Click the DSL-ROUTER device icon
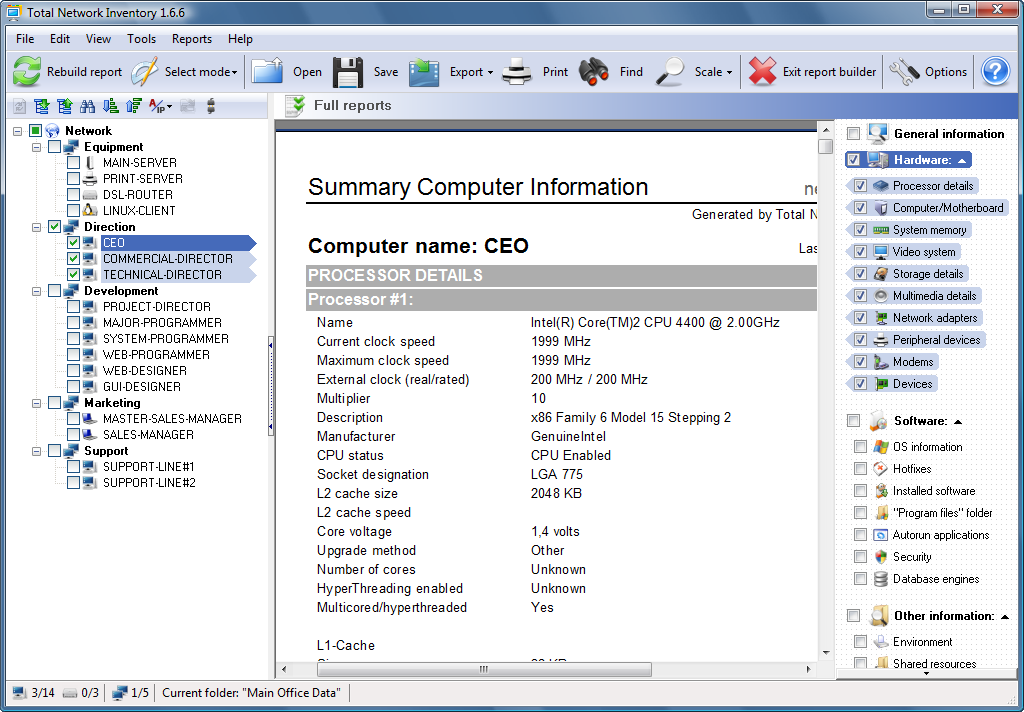 89,195
